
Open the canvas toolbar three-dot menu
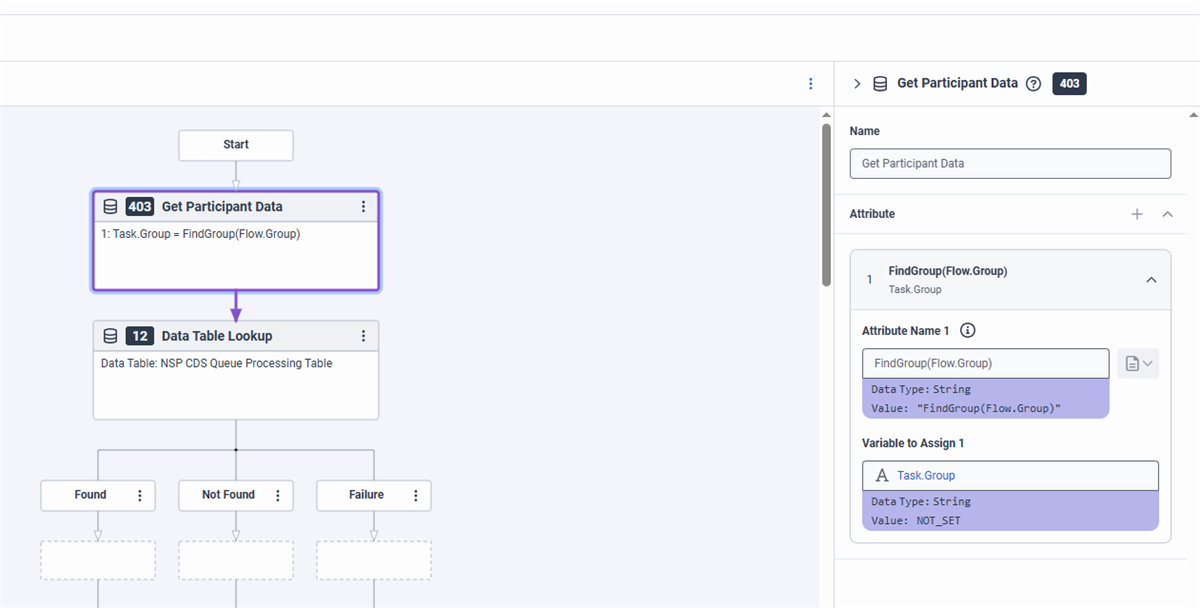pos(811,84)
